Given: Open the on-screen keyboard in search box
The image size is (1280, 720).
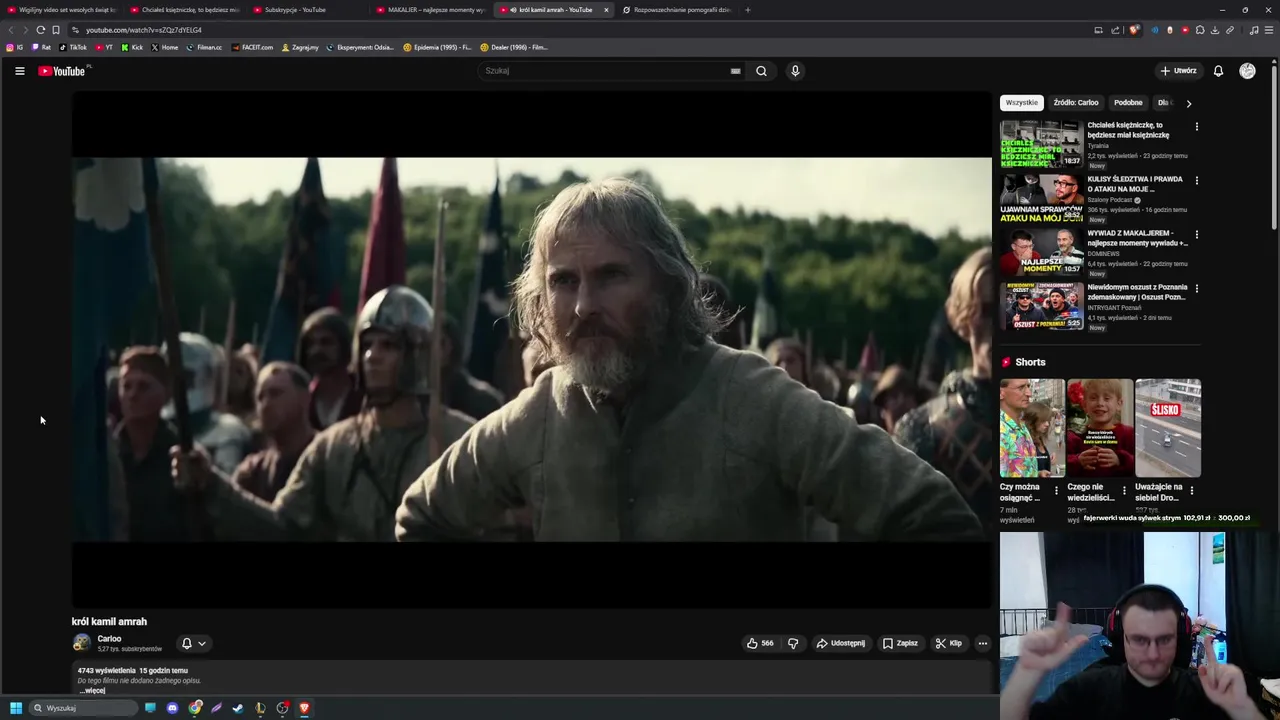Looking at the screenshot, I should pyautogui.click(x=735, y=71).
